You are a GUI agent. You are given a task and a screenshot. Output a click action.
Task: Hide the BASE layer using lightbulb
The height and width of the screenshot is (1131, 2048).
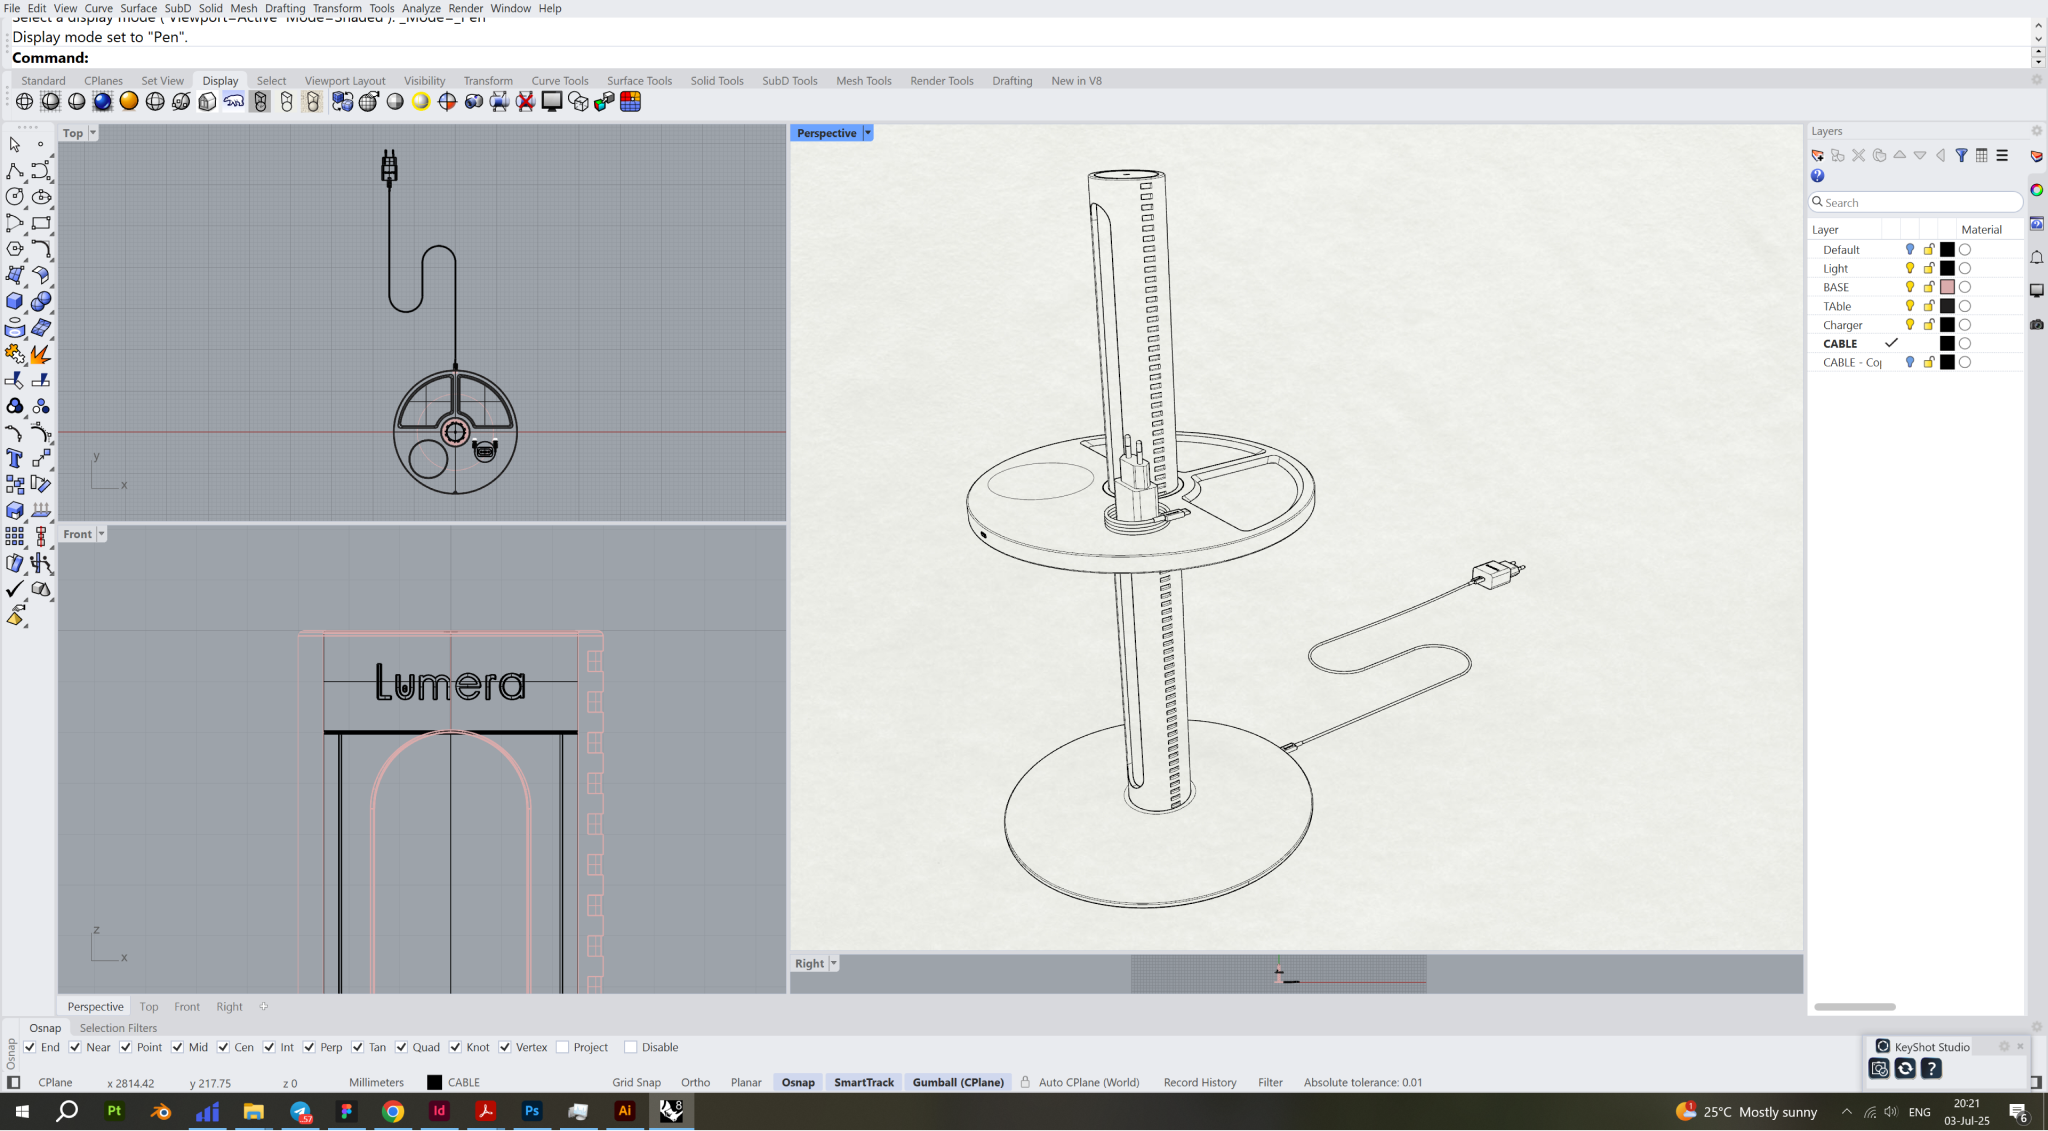1910,287
